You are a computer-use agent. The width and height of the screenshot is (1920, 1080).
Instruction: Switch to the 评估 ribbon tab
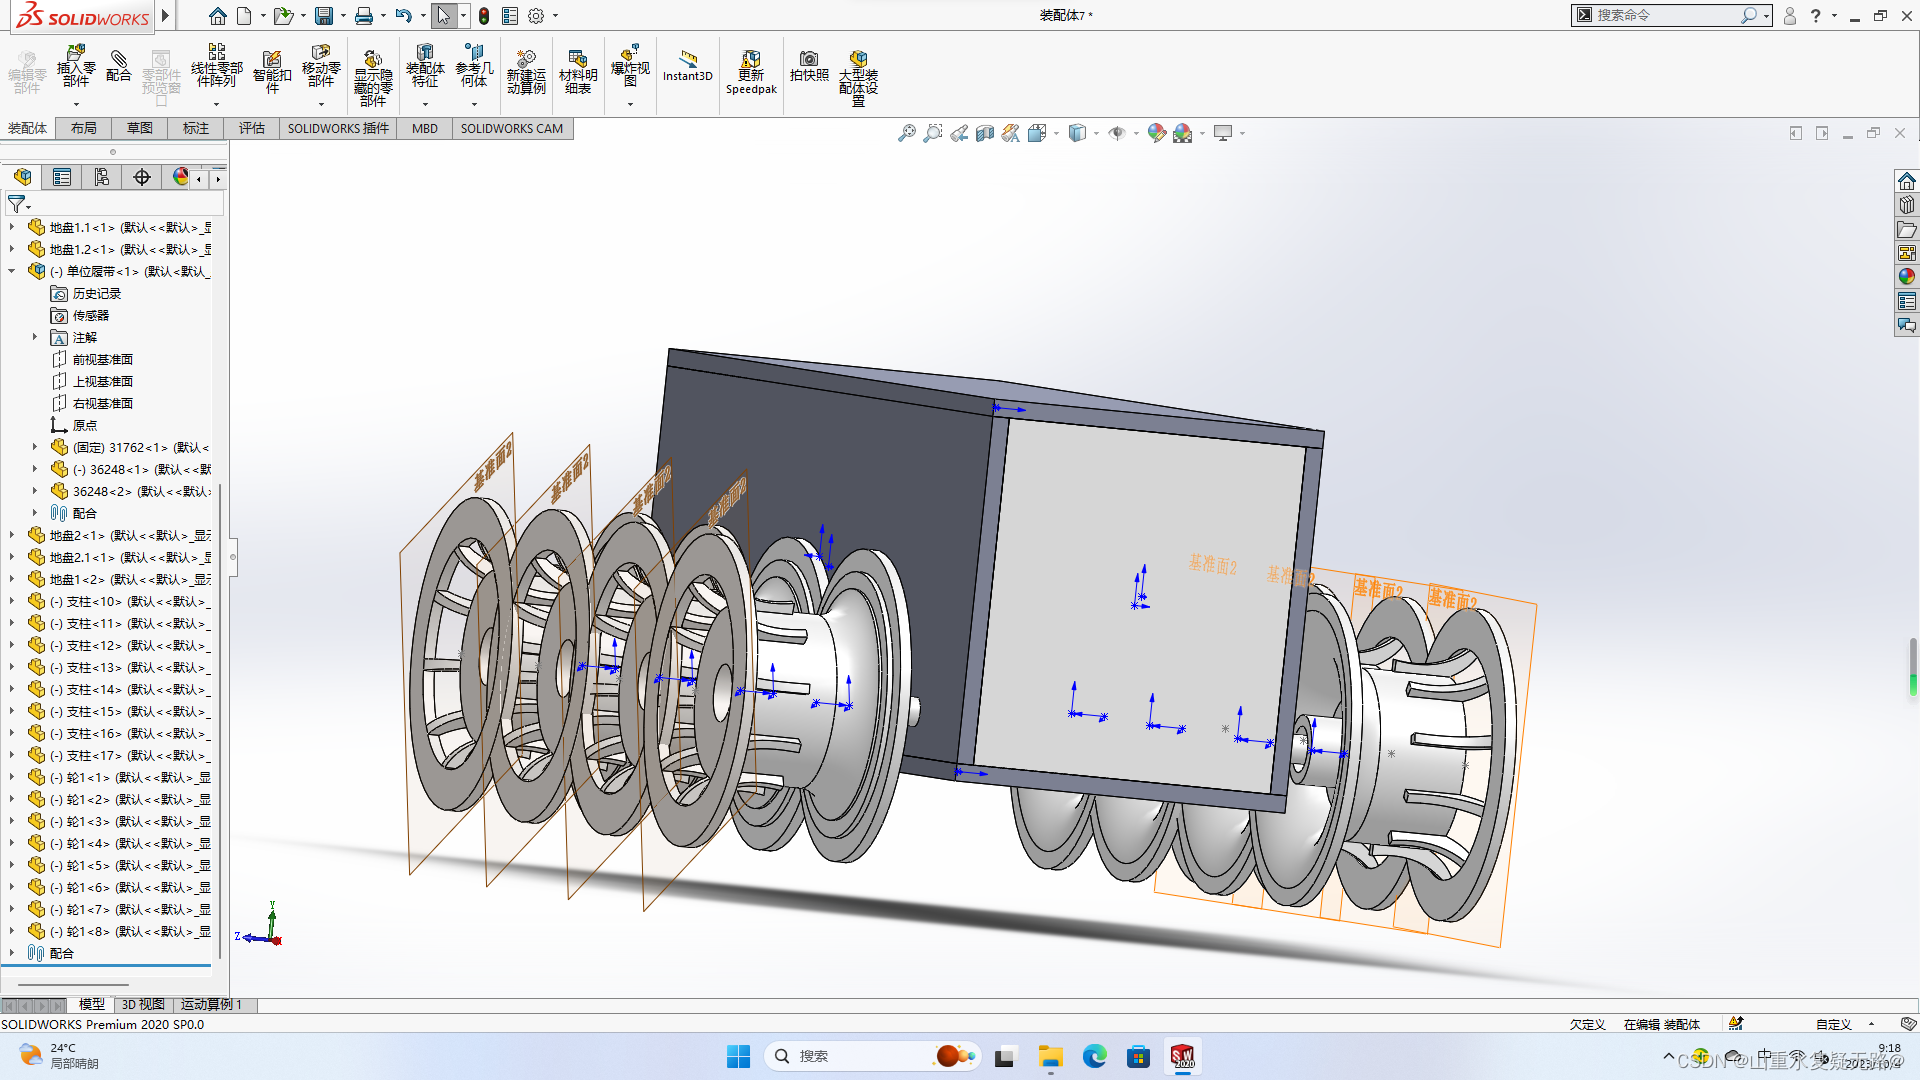252,128
